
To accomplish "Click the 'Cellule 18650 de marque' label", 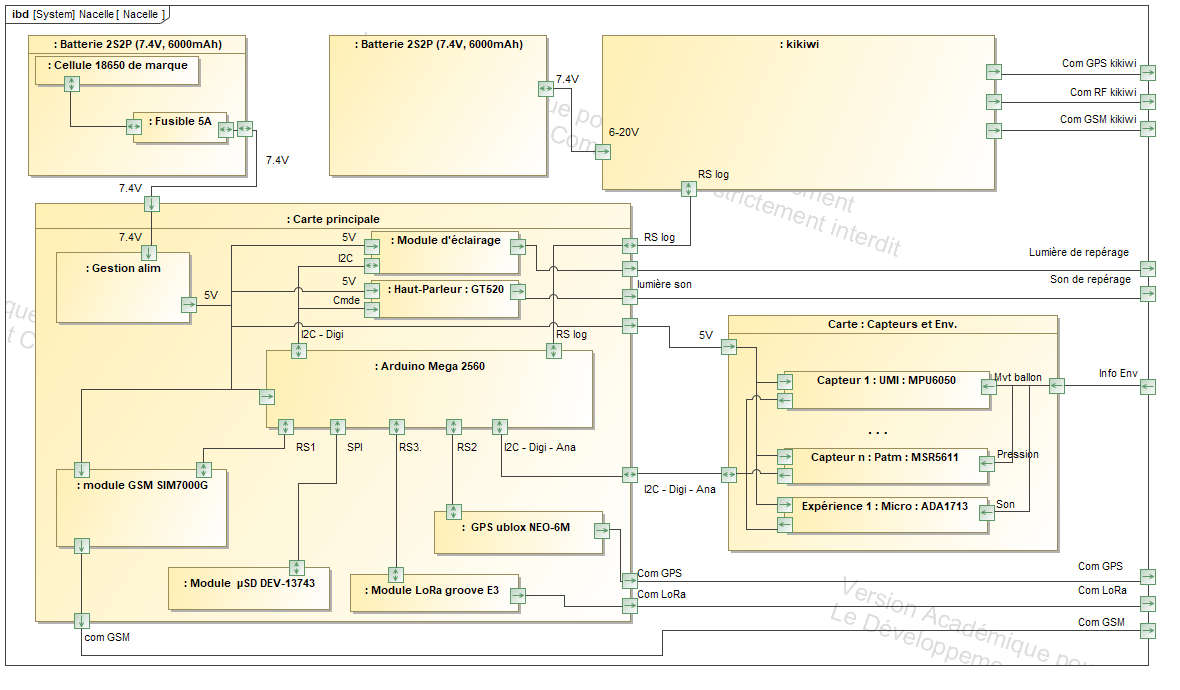I will 117,65.
